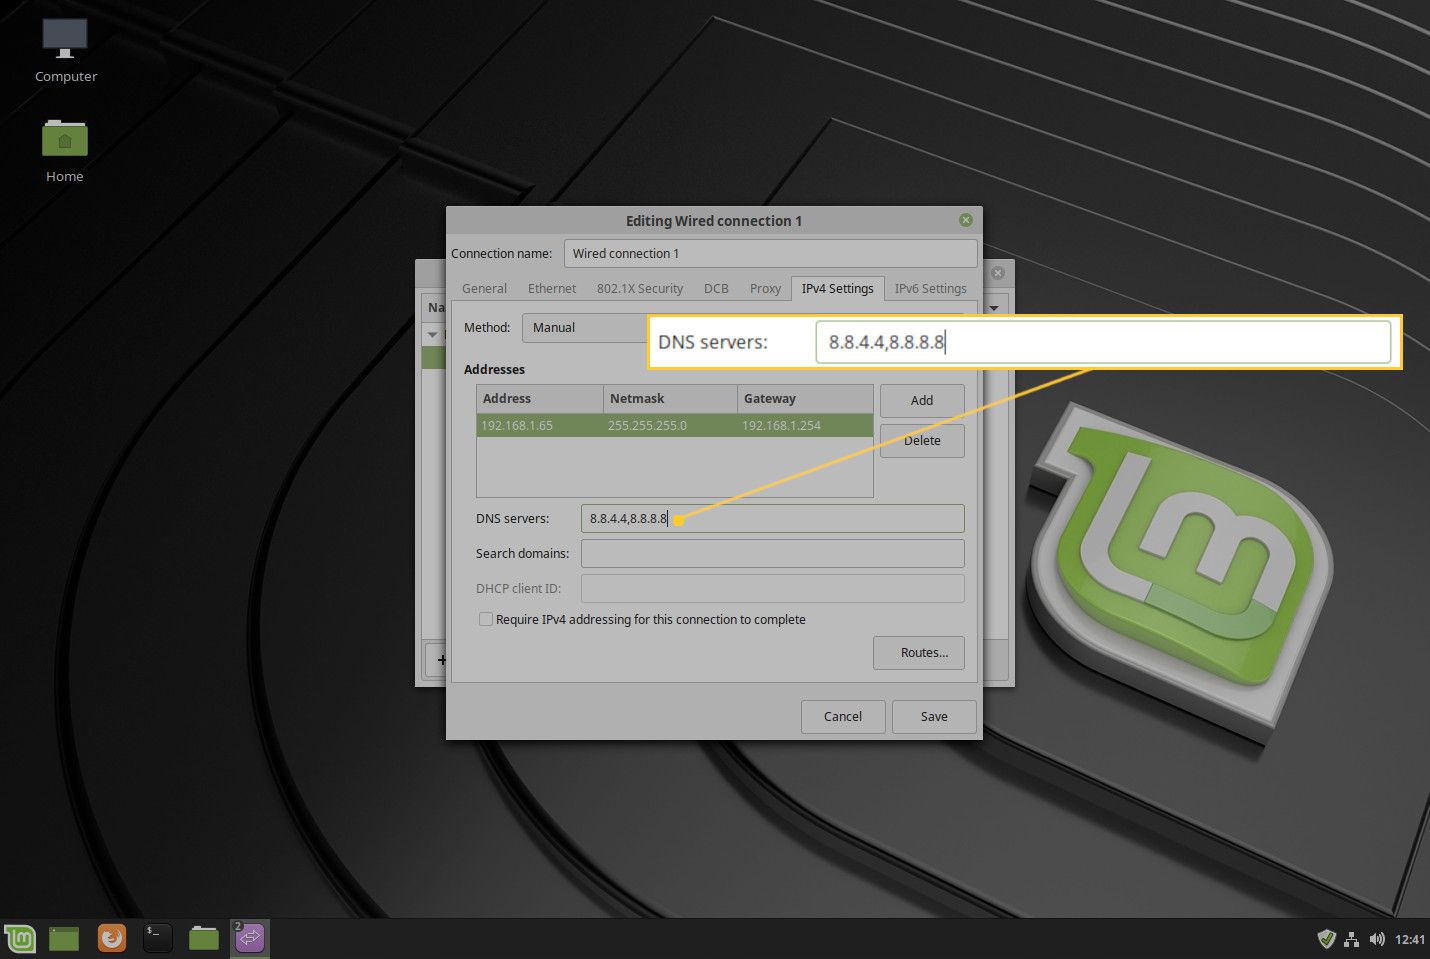1430x959 pixels.
Task: Click the shield update manager tray icon
Action: pyautogui.click(x=1326, y=939)
